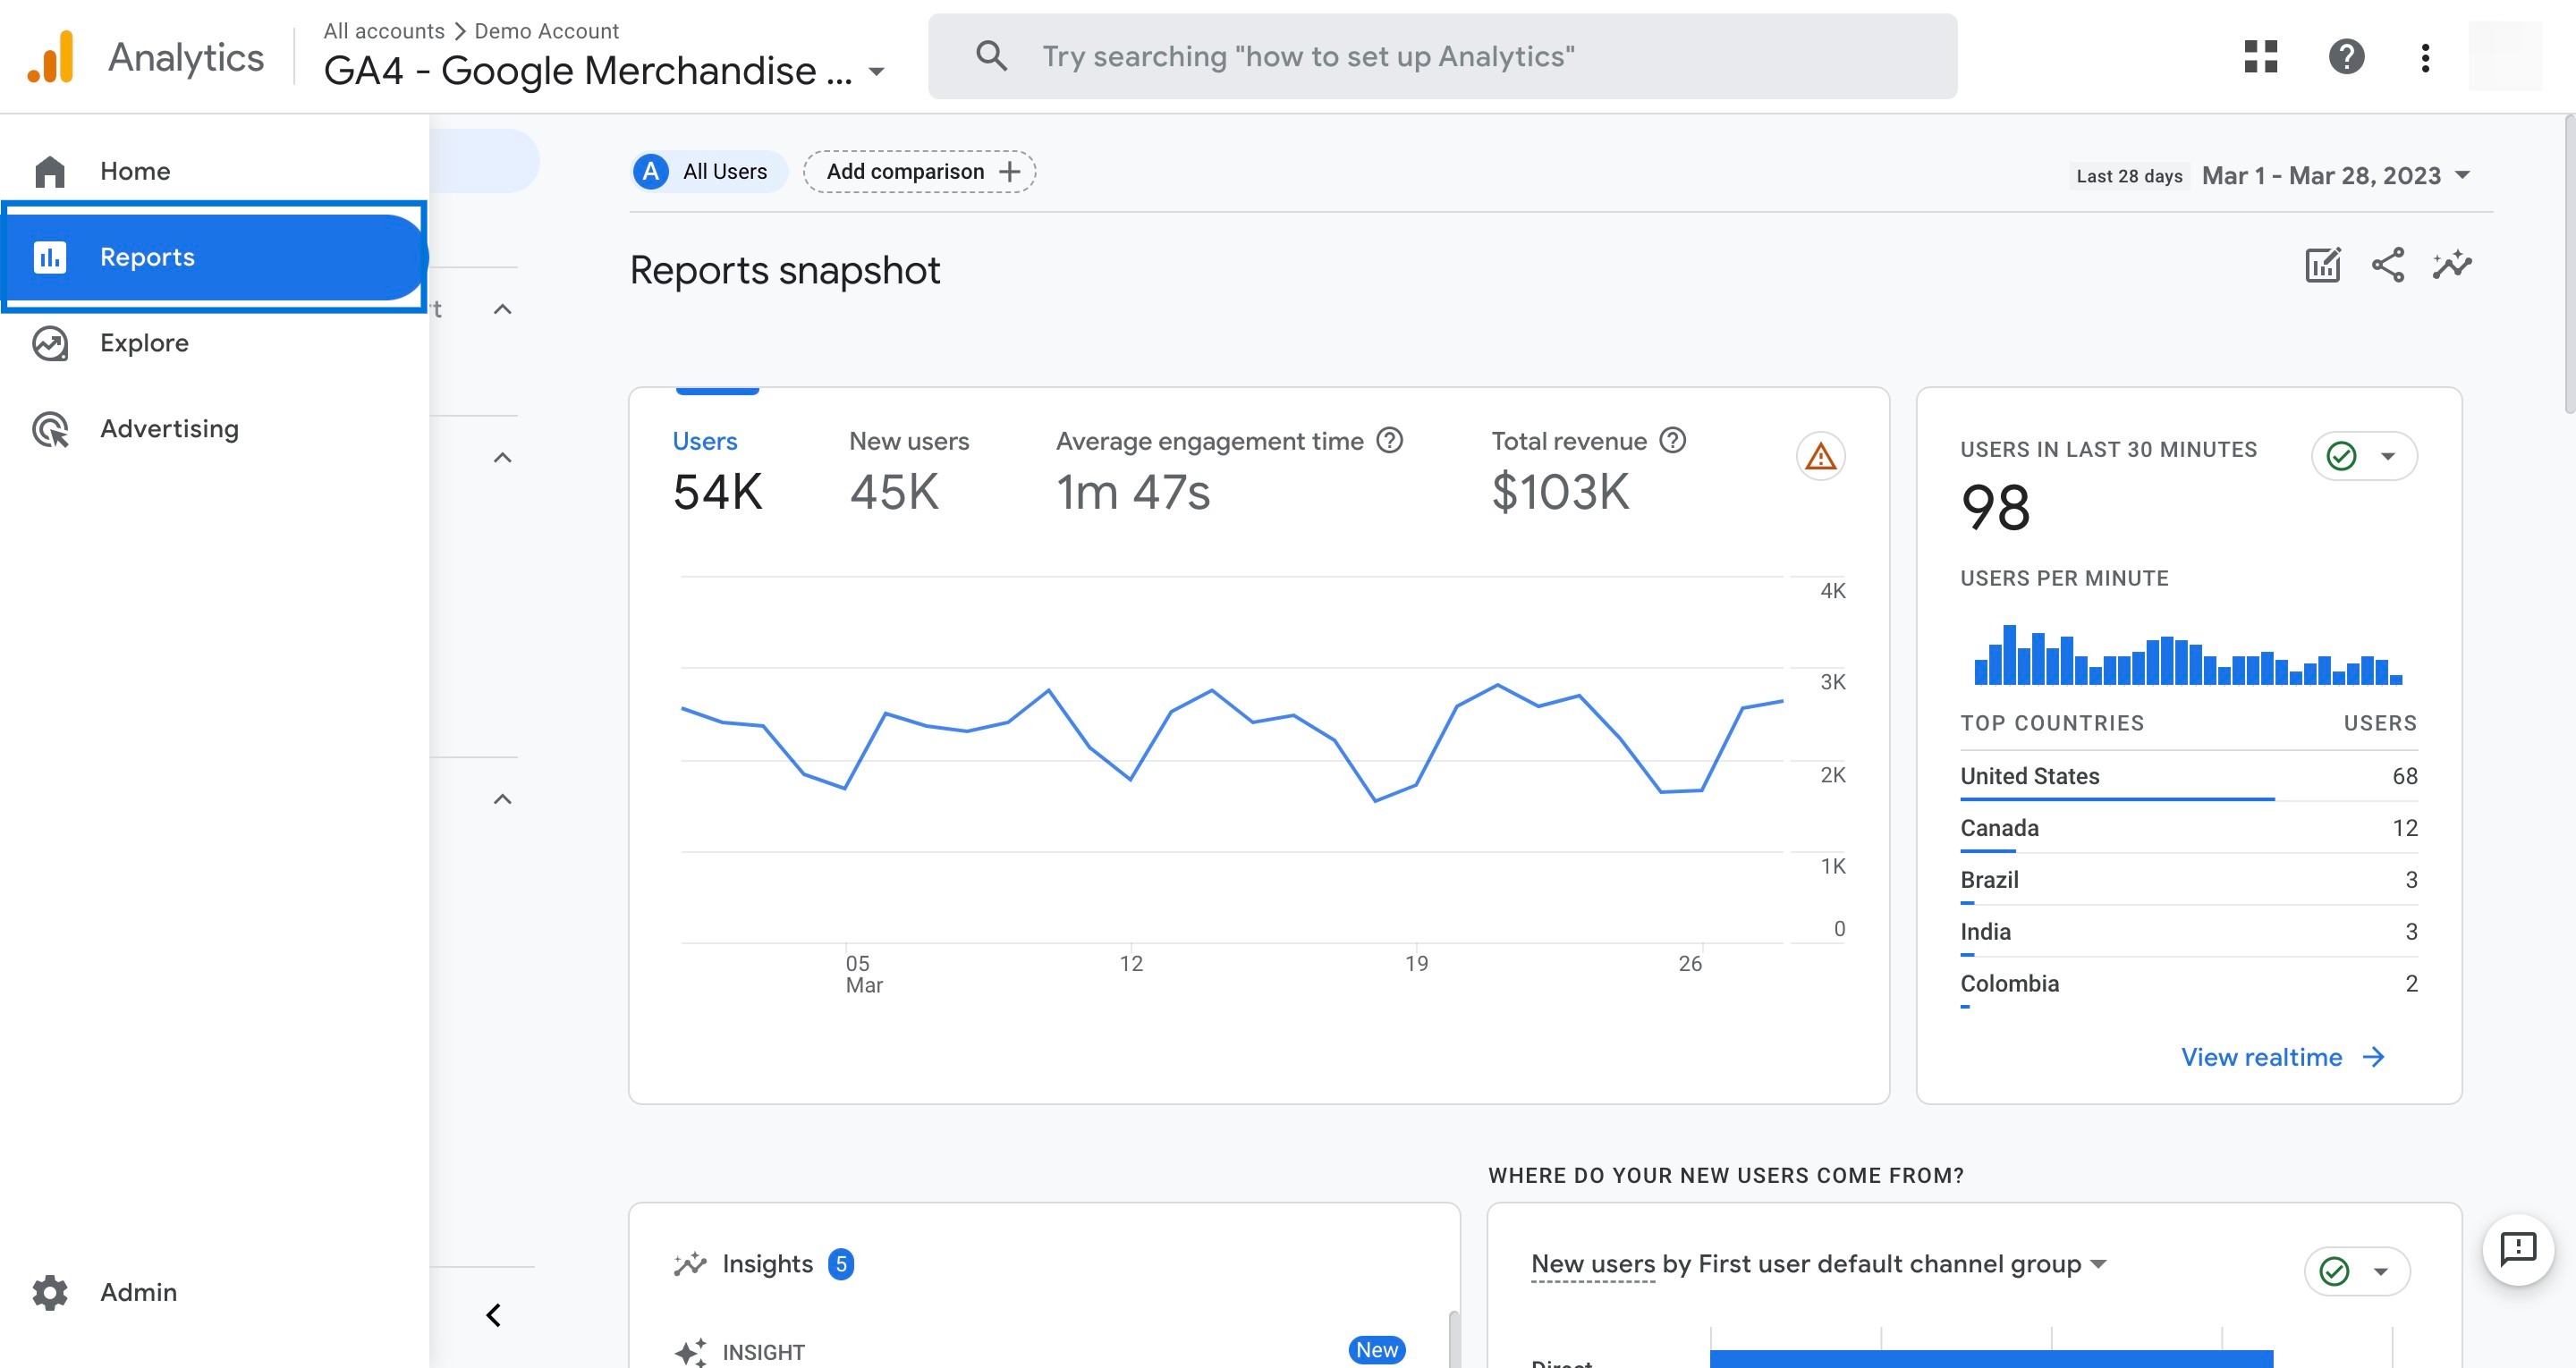The width and height of the screenshot is (2576, 1368).
Task: Click the Share this report icon
Action: [2388, 265]
